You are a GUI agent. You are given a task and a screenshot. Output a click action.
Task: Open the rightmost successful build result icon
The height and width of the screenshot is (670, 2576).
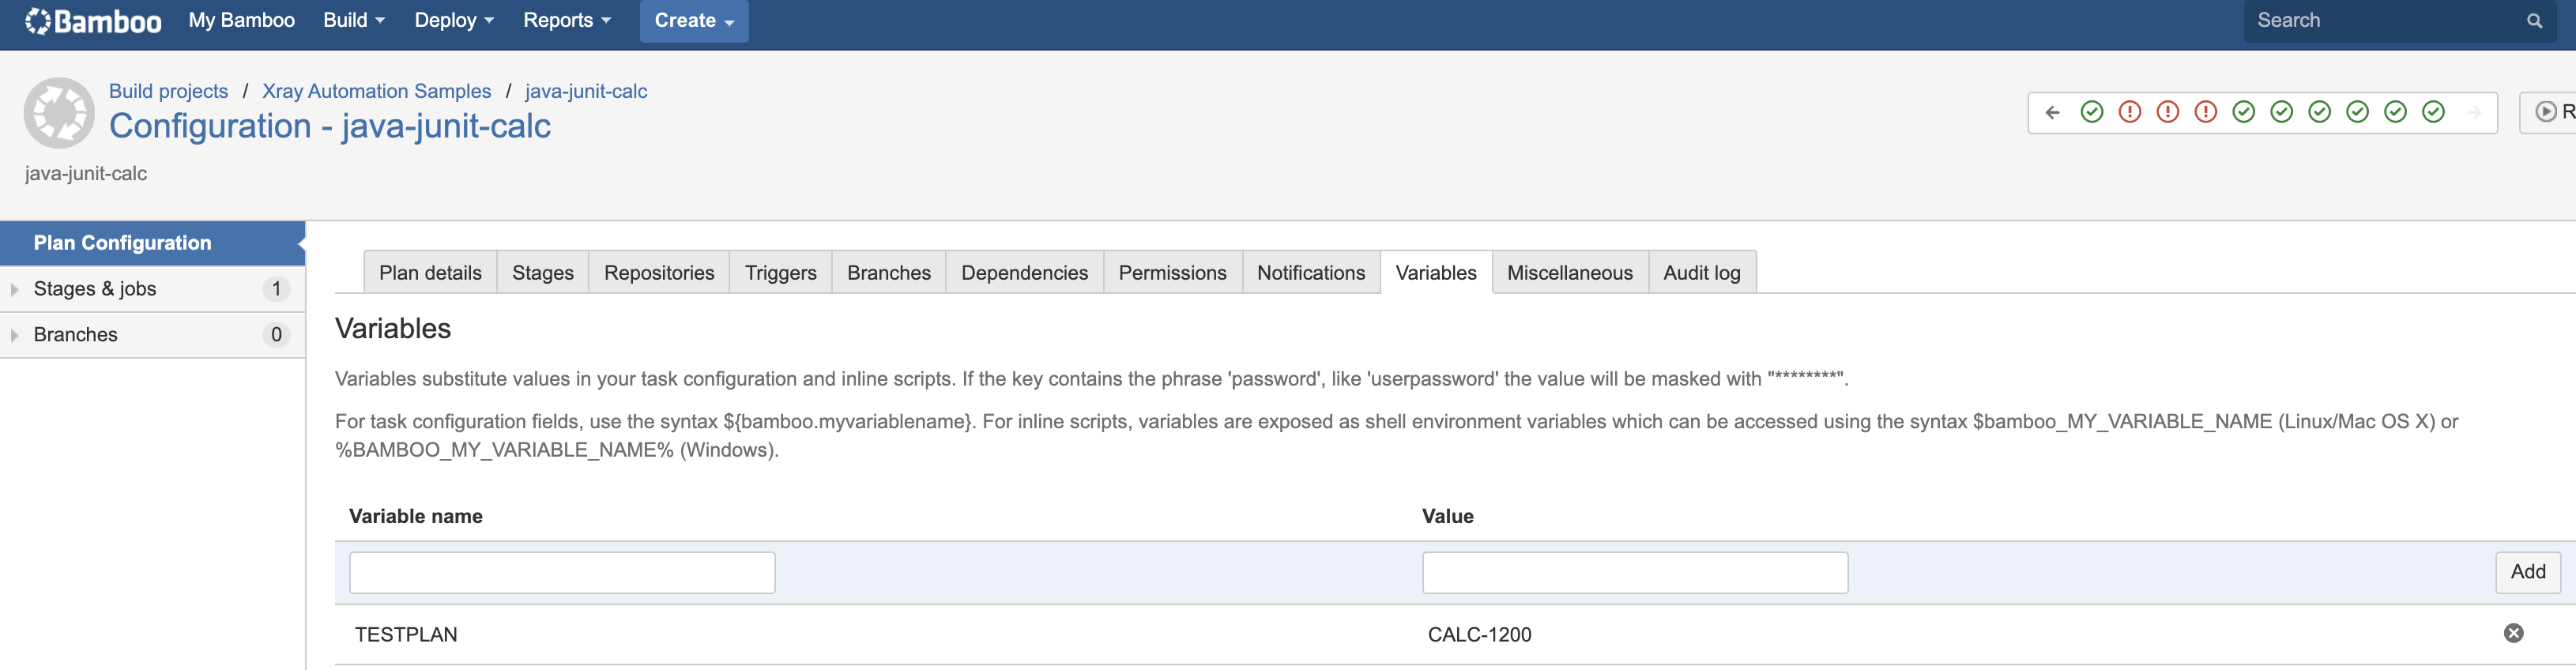click(2434, 112)
